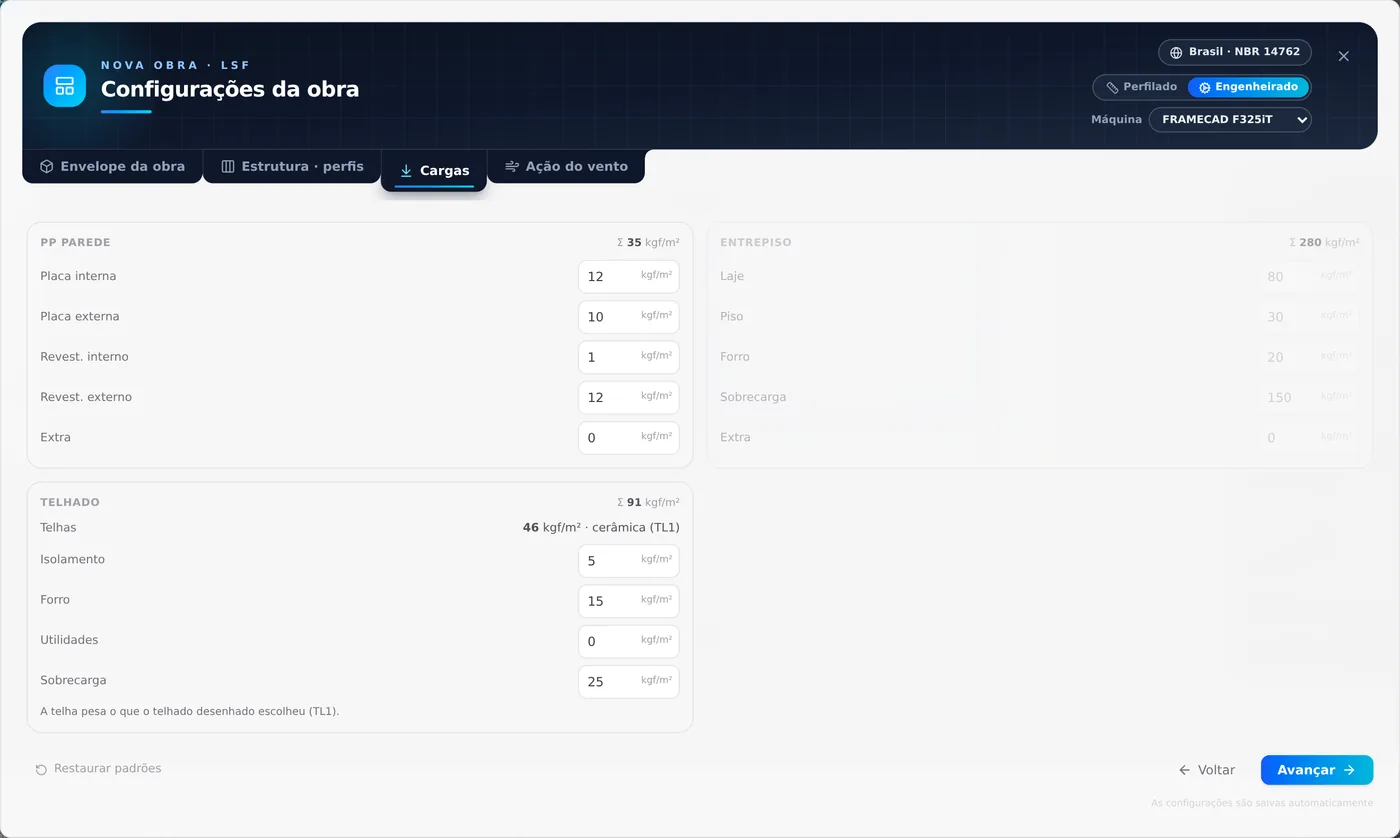Click the globe icon in the Brasil badge

[1176, 52]
